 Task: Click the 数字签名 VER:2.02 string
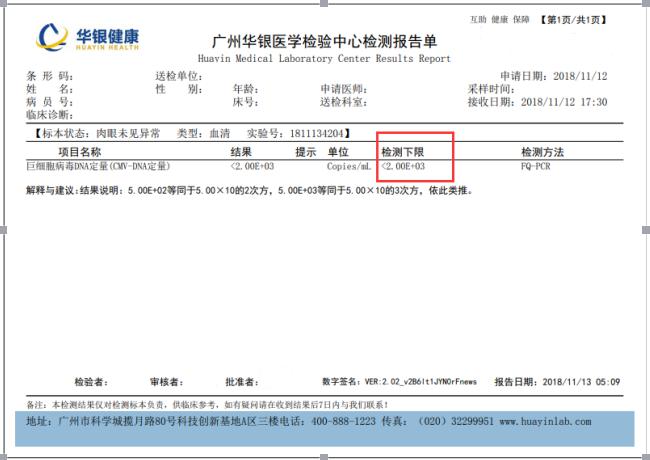400,382
